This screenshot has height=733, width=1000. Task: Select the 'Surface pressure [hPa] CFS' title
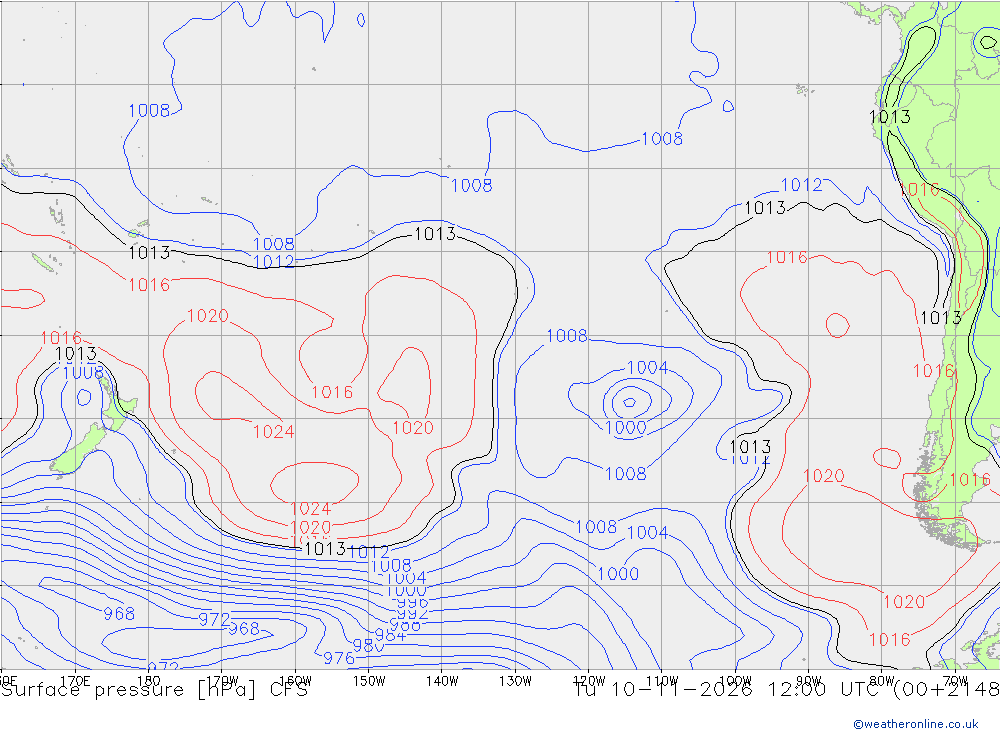pos(154,690)
